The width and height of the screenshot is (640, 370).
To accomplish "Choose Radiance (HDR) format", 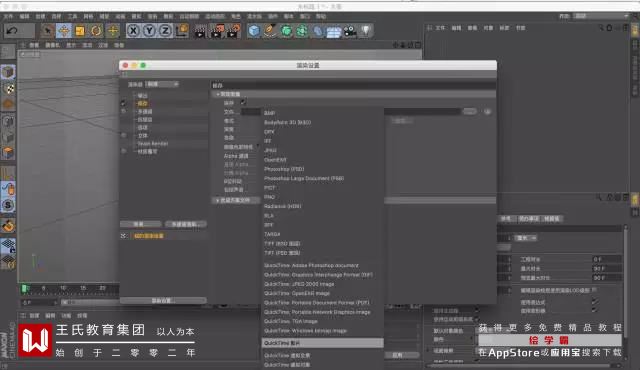I will tap(282, 206).
